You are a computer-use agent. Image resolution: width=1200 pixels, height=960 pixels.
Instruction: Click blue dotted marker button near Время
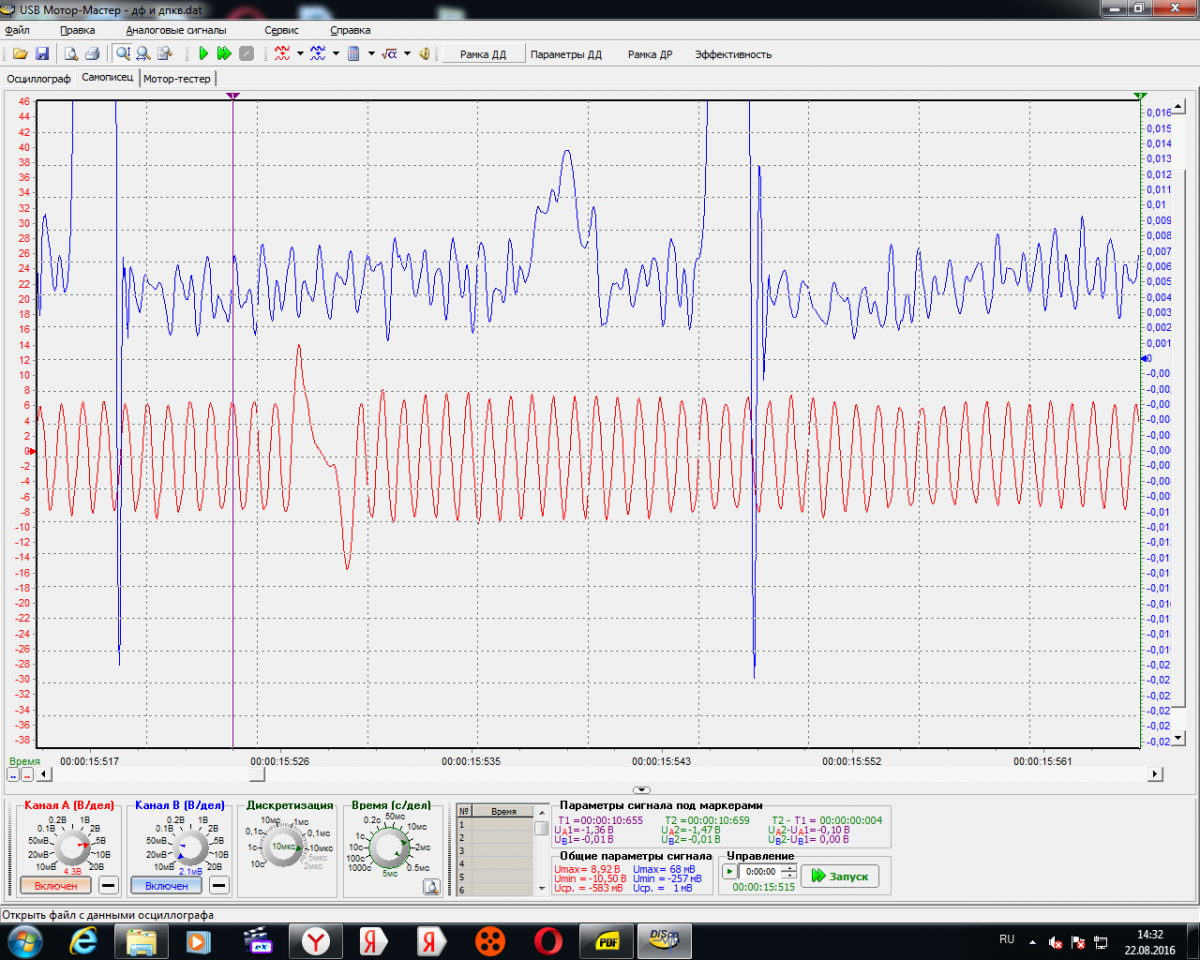point(14,775)
